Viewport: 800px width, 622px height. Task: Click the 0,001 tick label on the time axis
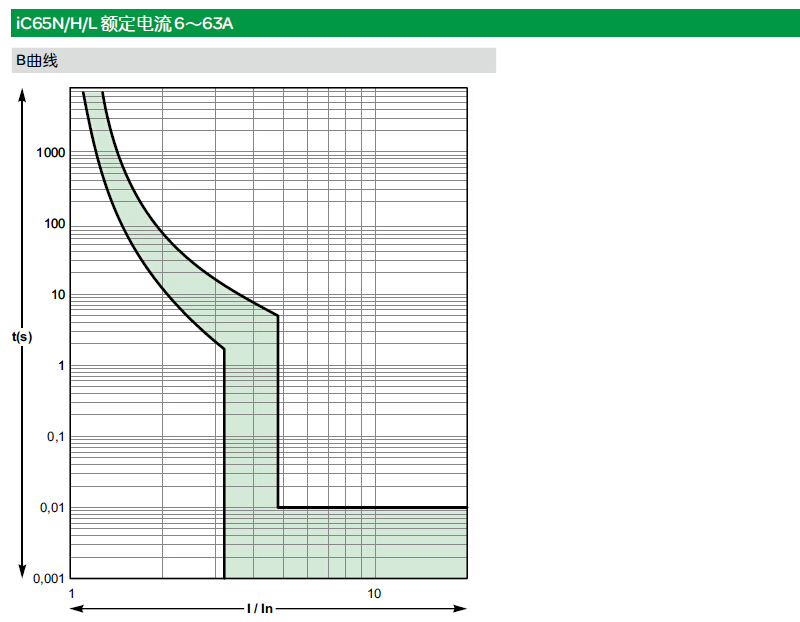point(47,578)
